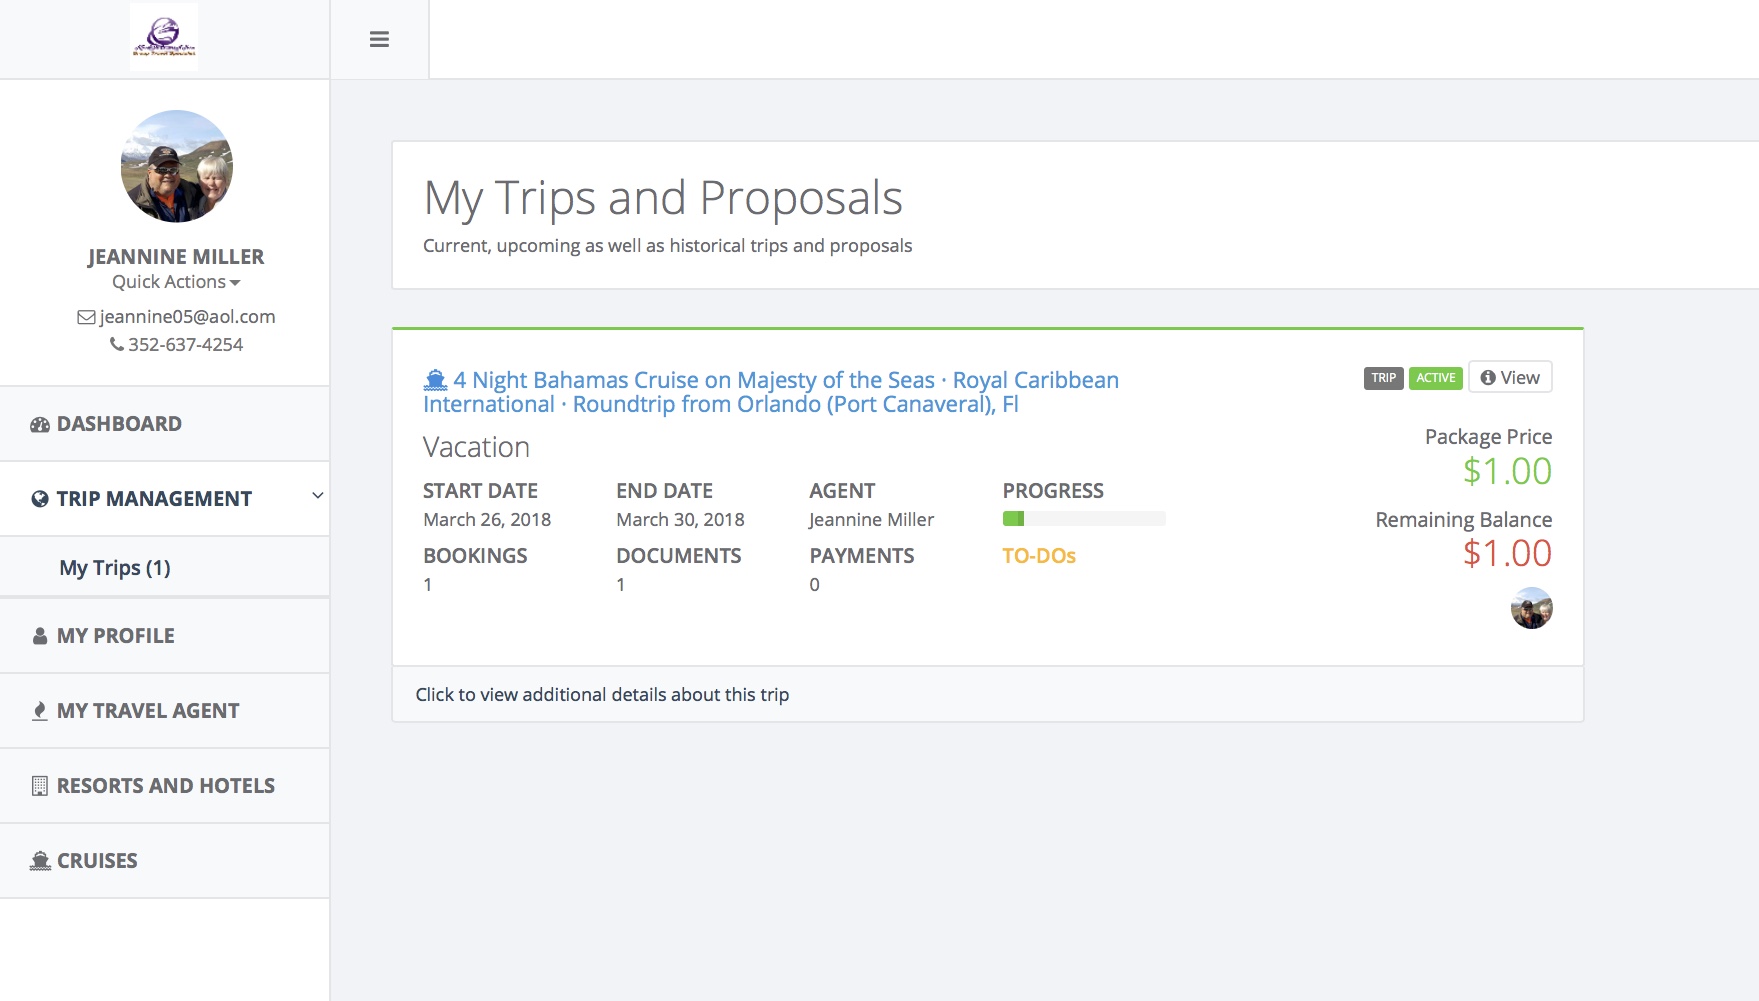Click the agency logo at top left
This screenshot has width=1759, height=1001.
point(164,36)
